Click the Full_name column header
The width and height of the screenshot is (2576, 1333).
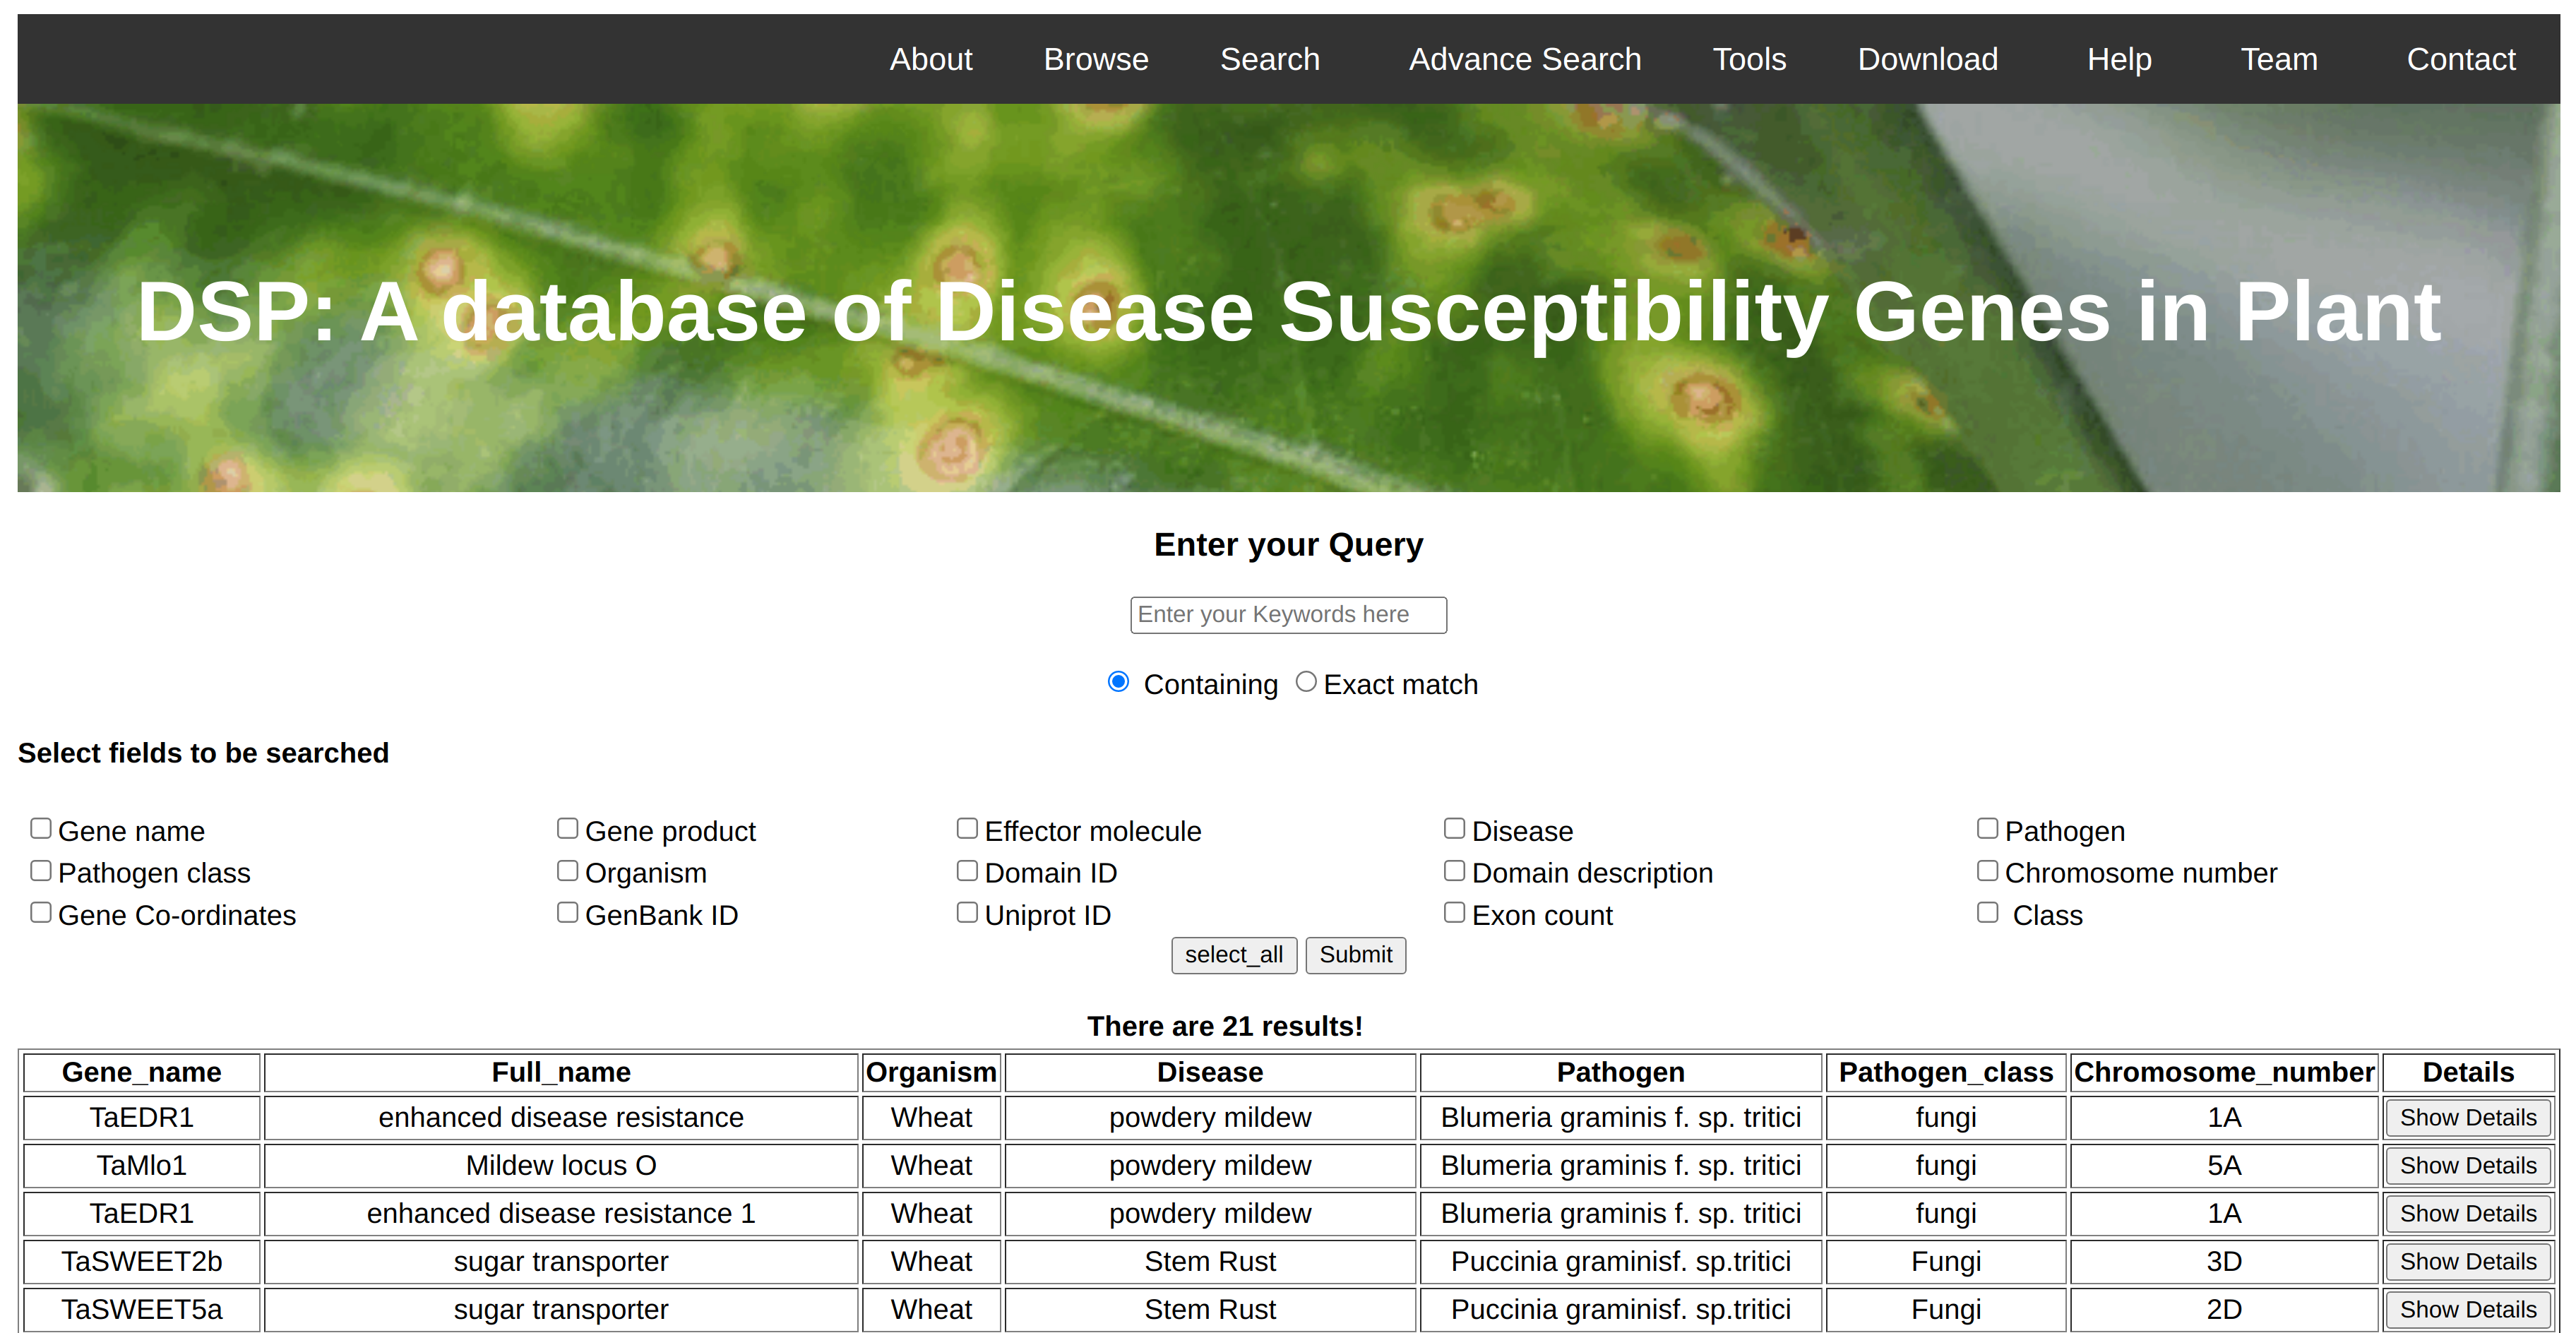click(x=561, y=1072)
